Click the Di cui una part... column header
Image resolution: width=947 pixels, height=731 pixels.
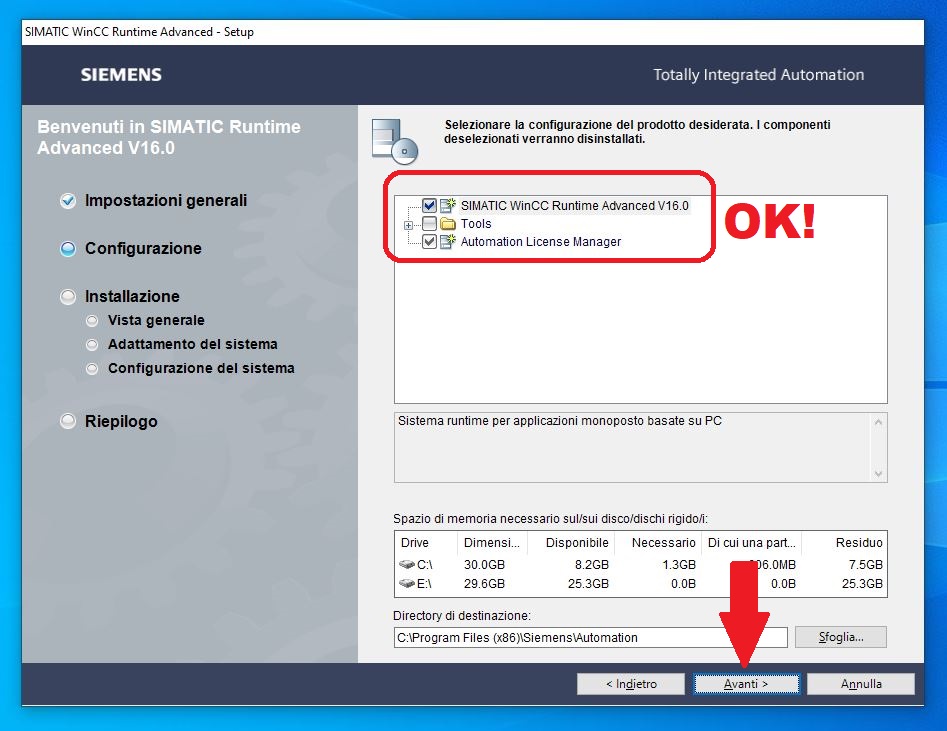tap(751, 543)
